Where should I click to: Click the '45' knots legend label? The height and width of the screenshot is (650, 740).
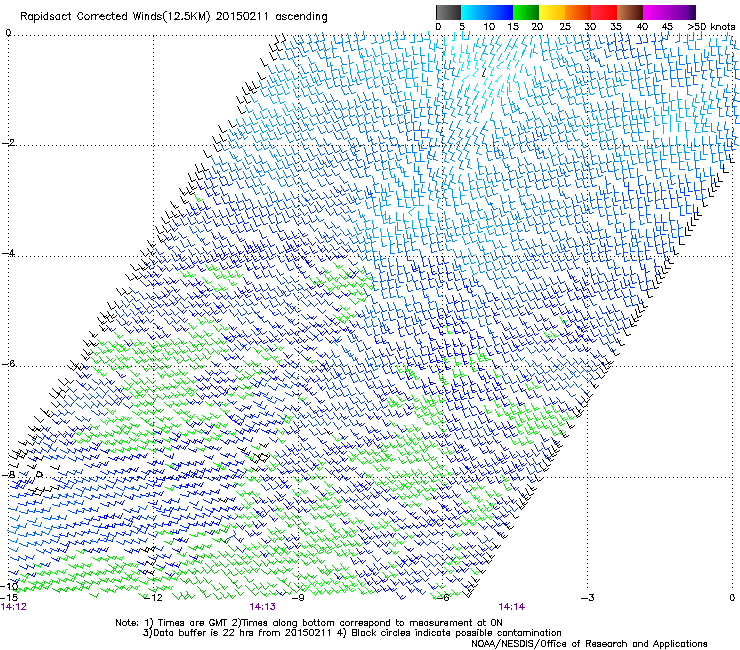(667, 27)
